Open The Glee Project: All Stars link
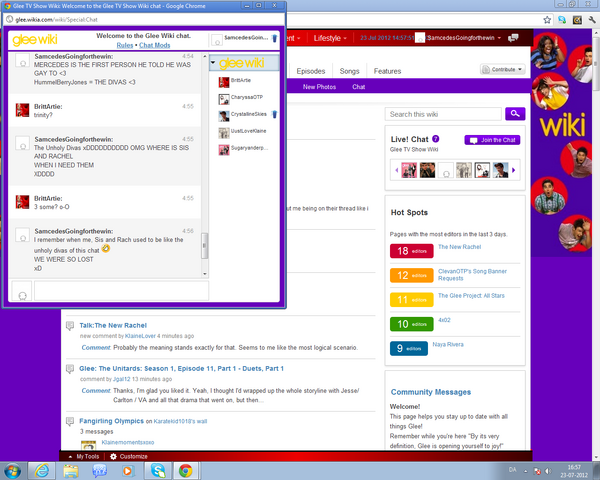 (471, 296)
